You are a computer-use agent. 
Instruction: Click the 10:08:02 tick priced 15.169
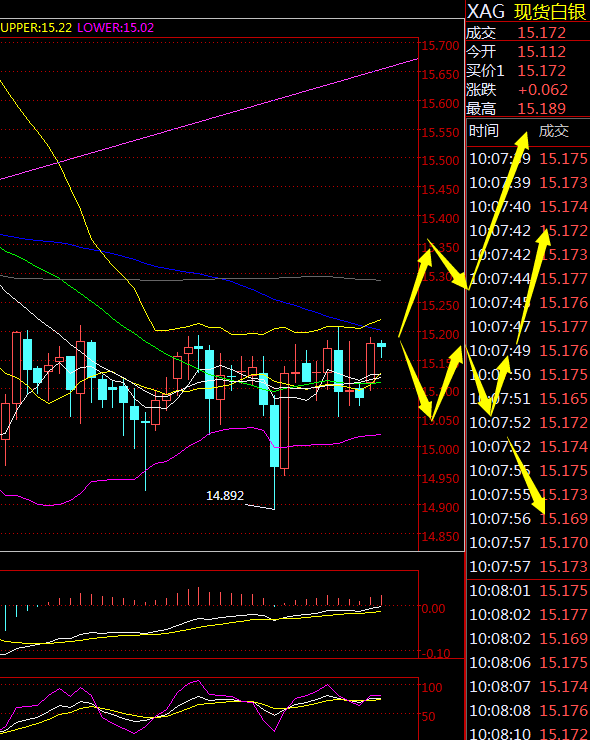click(528, 638)
